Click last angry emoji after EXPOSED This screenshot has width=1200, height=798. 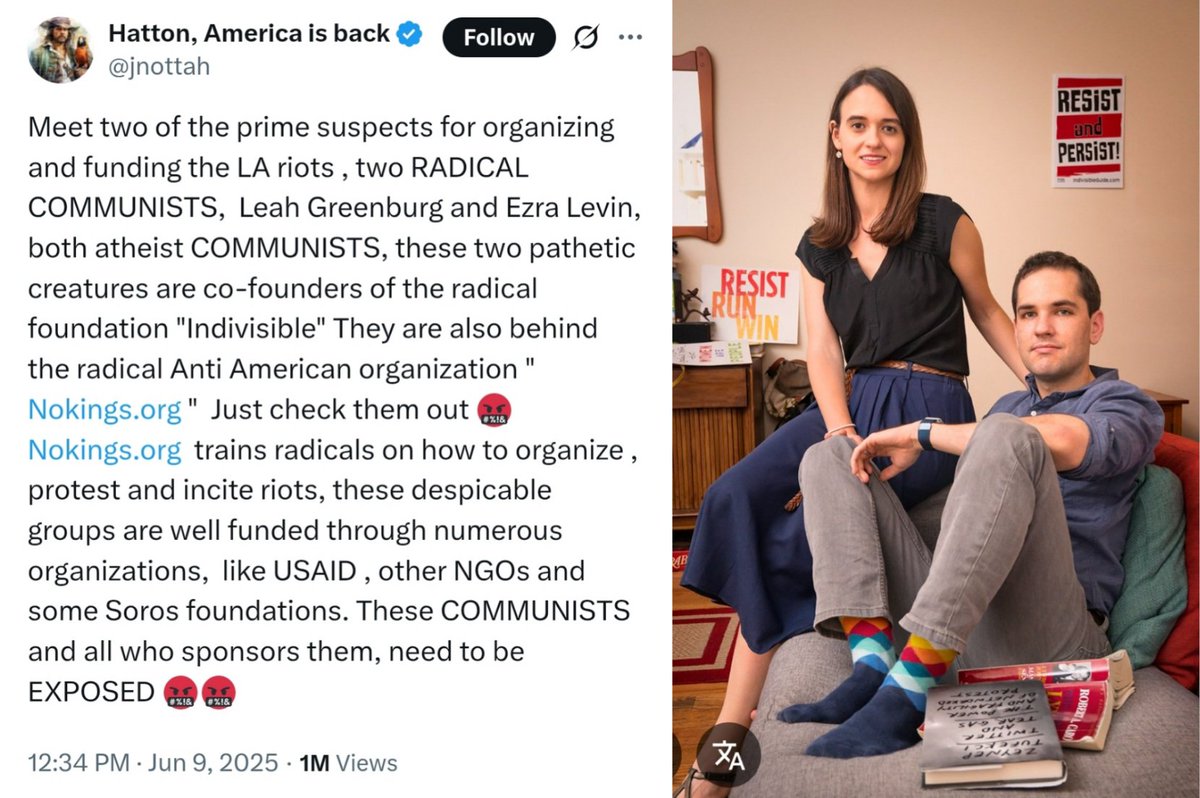coord(218,692)
